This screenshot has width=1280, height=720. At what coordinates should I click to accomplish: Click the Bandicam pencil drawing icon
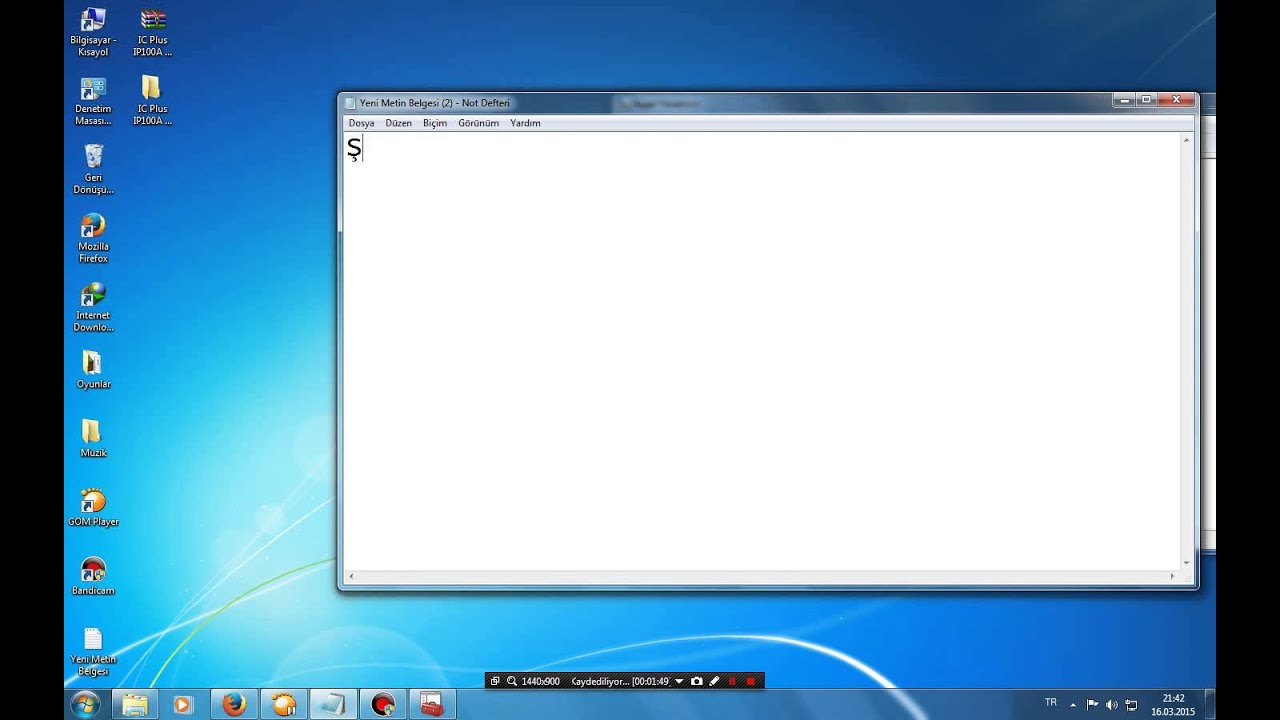coord(714,681)
